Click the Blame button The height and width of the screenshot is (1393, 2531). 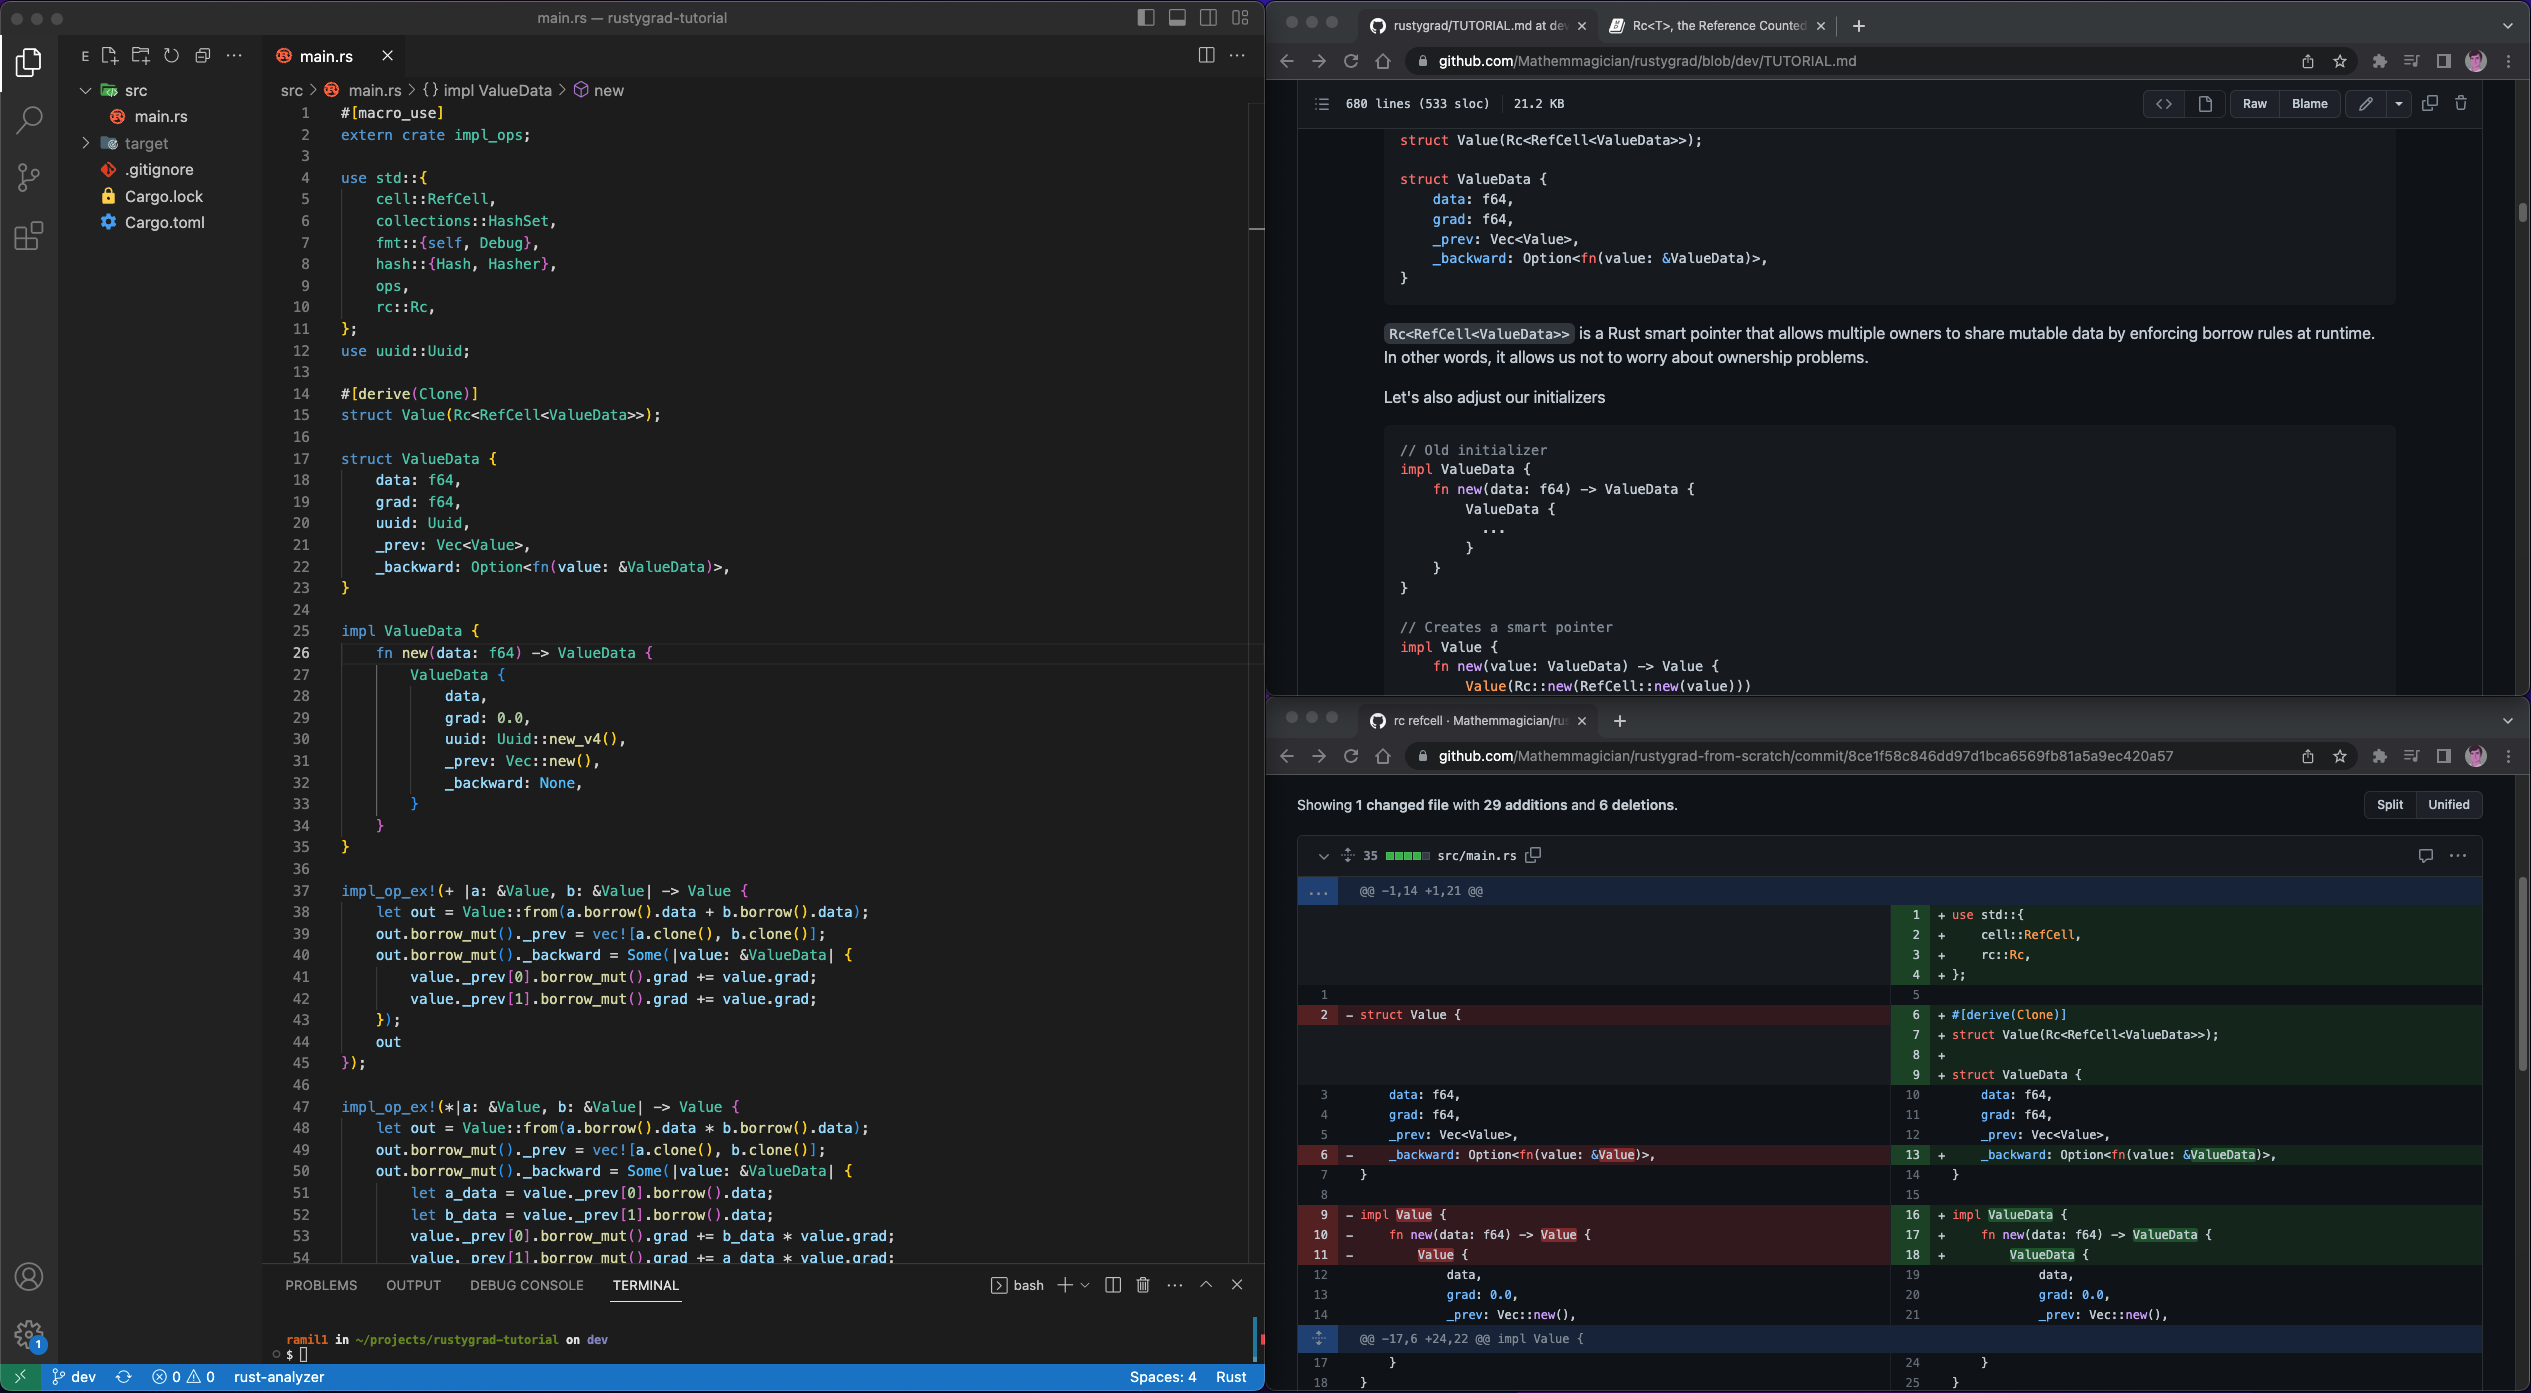tap(2309, 104)
